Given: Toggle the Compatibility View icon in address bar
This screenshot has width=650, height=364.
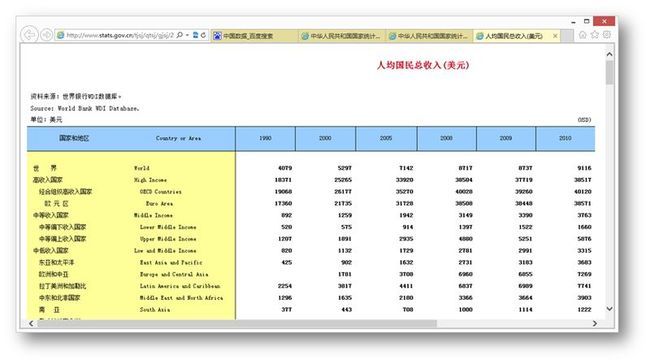Looking at the screenshot, I should pyautogui.click(x=195, y=35).
